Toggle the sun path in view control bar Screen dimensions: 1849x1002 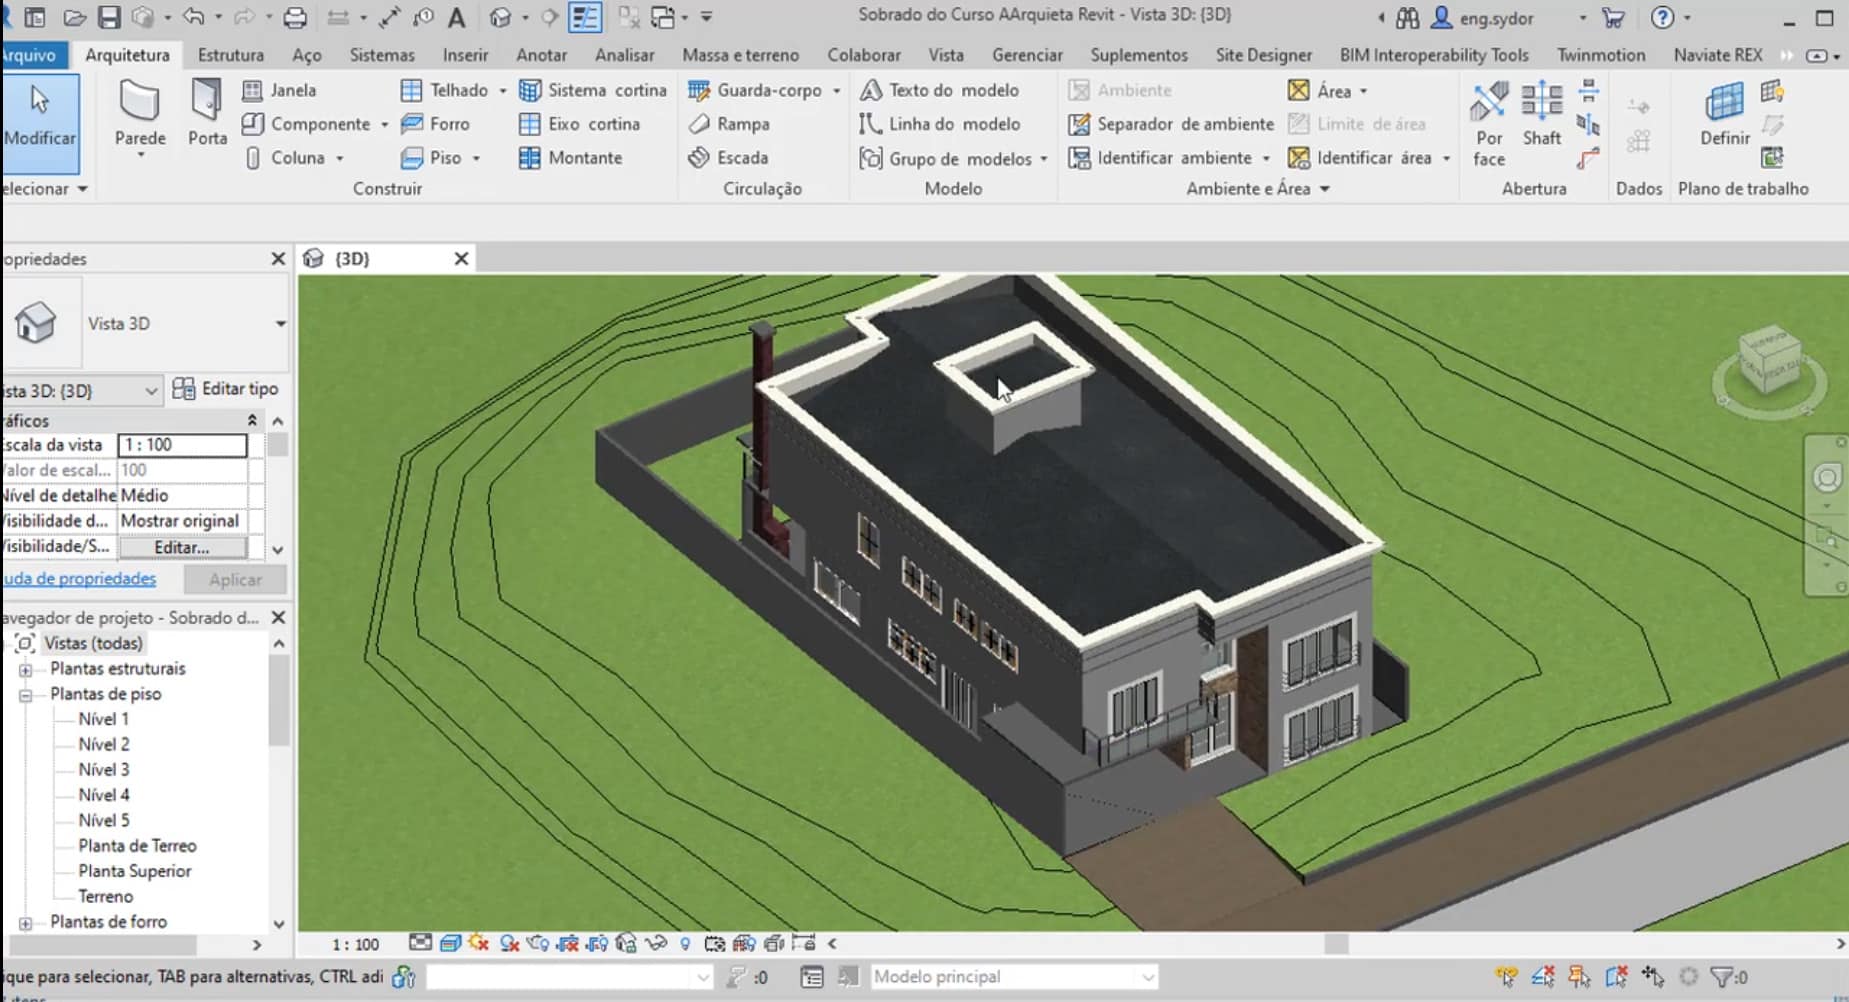(478, 942)
